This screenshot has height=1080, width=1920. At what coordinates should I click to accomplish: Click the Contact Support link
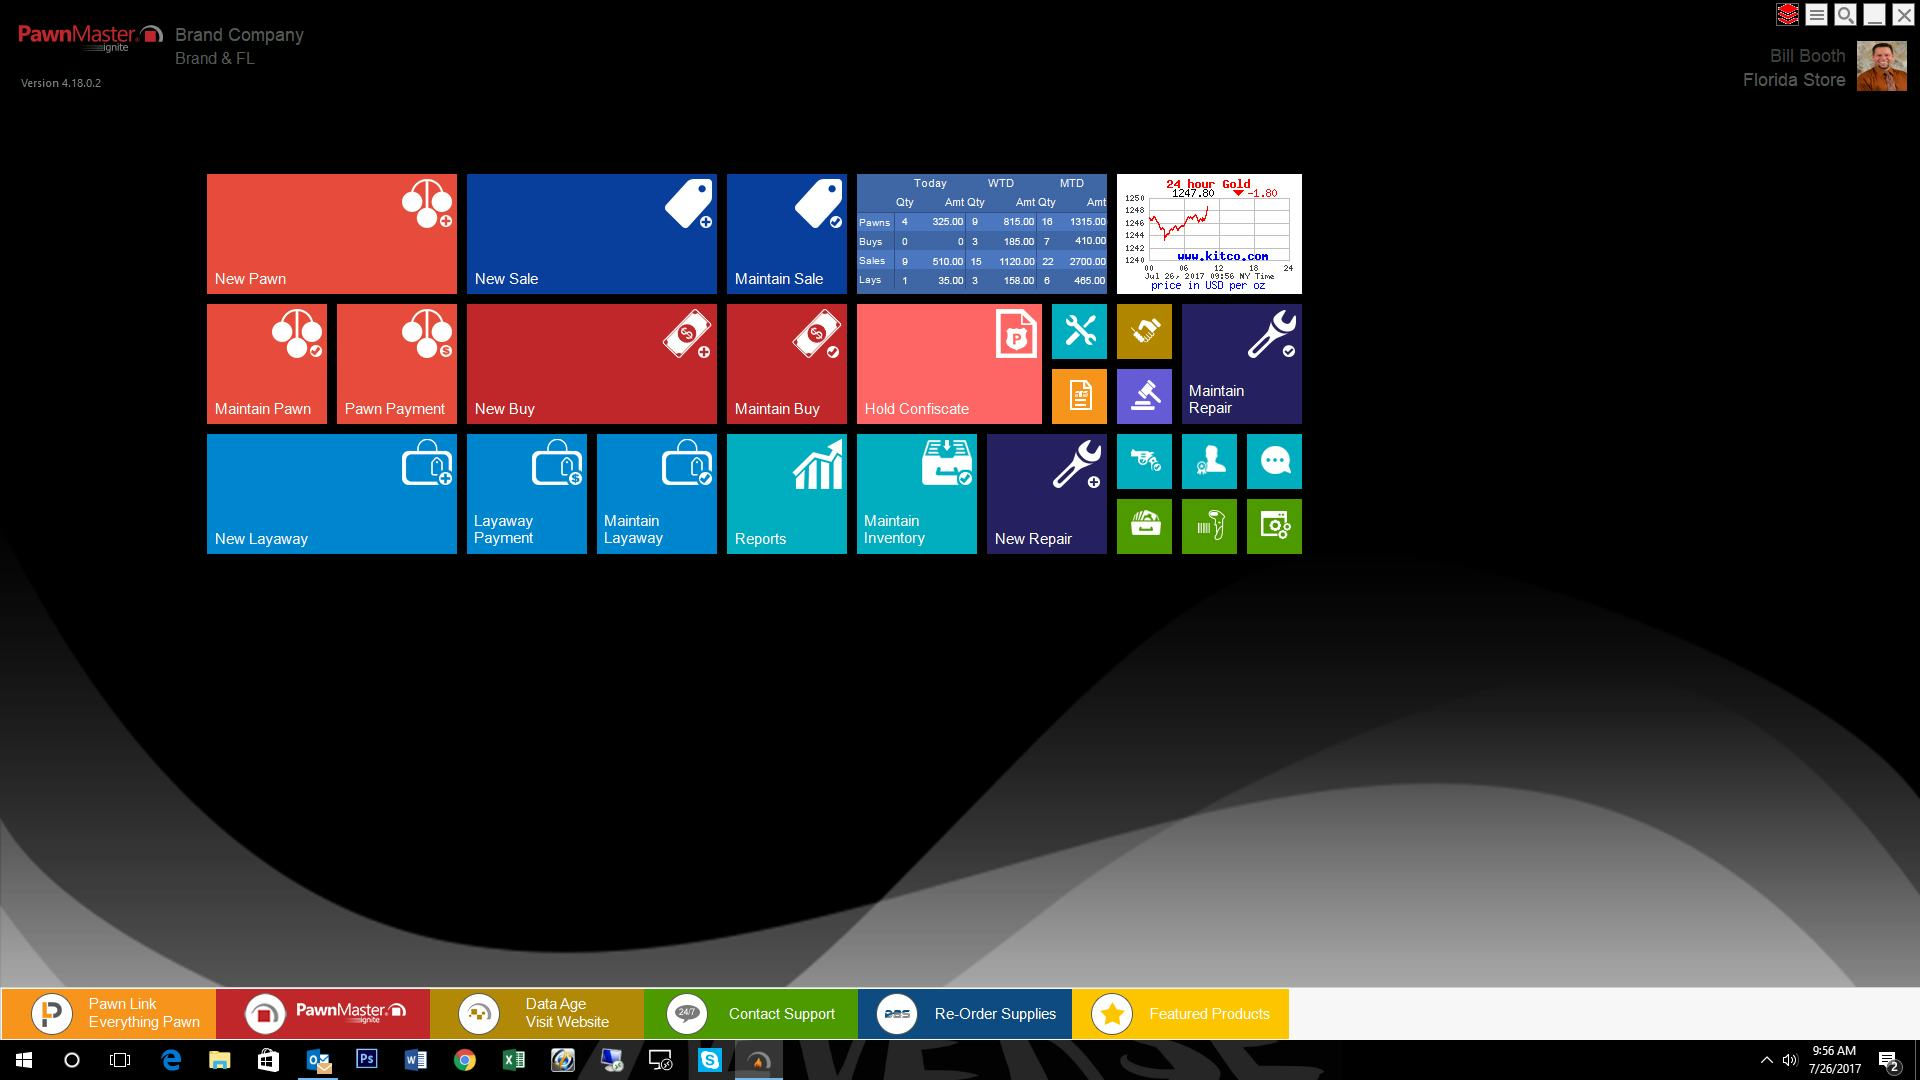pyautogui.click(x=751, y=1014)
